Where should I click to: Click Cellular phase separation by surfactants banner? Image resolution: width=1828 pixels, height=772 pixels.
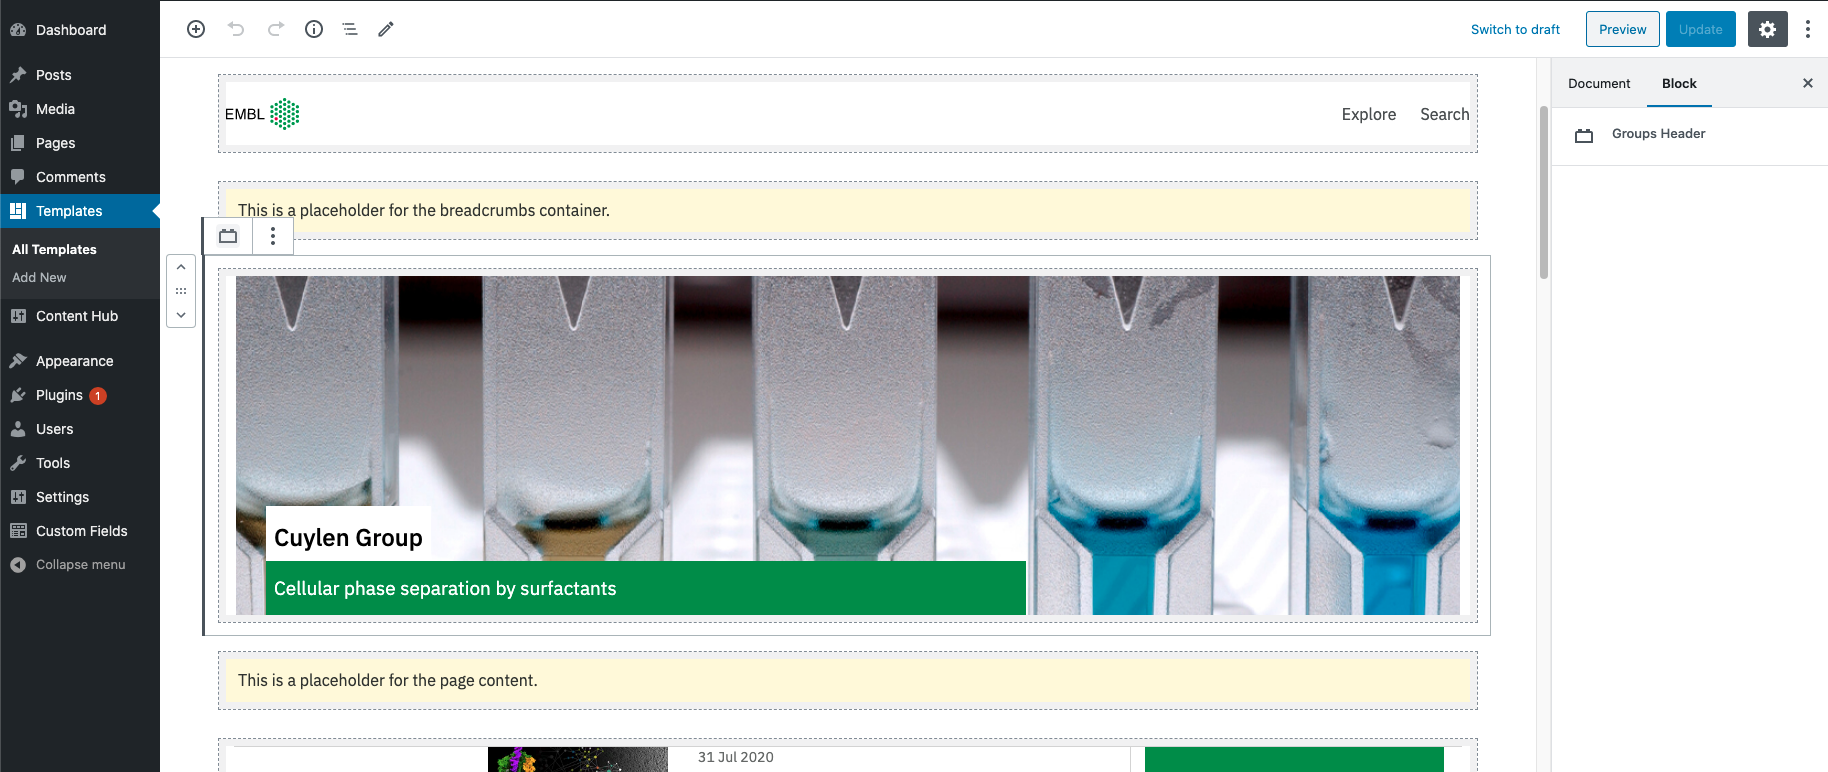[646, 588]
